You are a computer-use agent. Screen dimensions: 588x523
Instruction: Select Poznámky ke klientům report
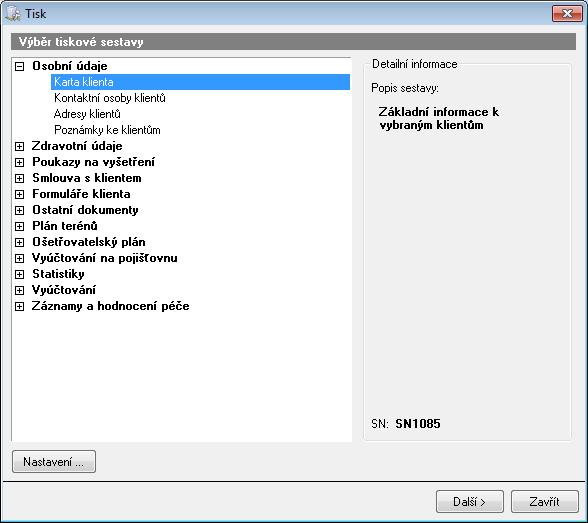[107, 130]
